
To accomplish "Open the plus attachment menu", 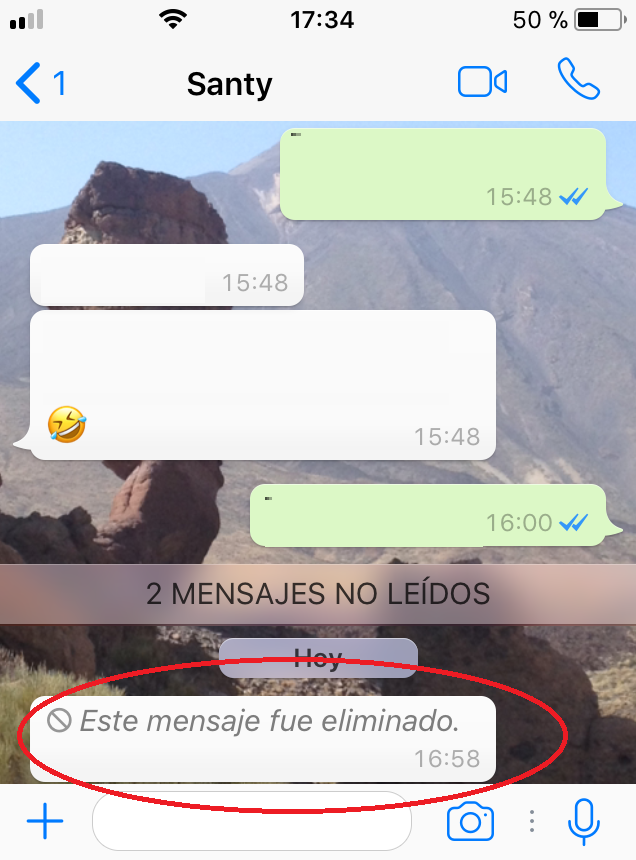I will click(x=45, y=821).
